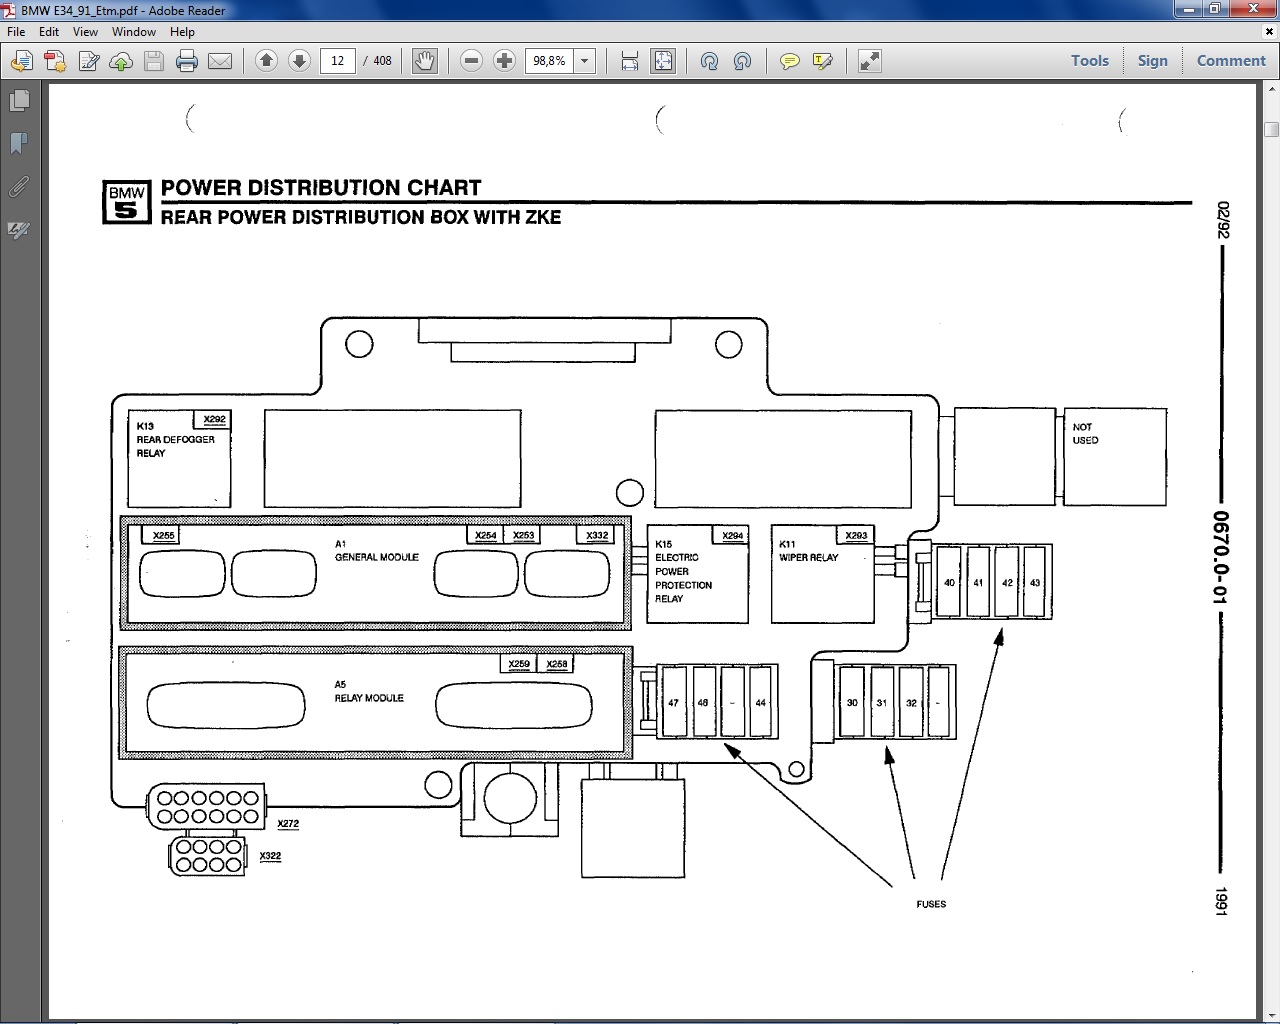Open the Tools pane
Viewport: 1280px width, 1024px height.
click(1089, 60)
